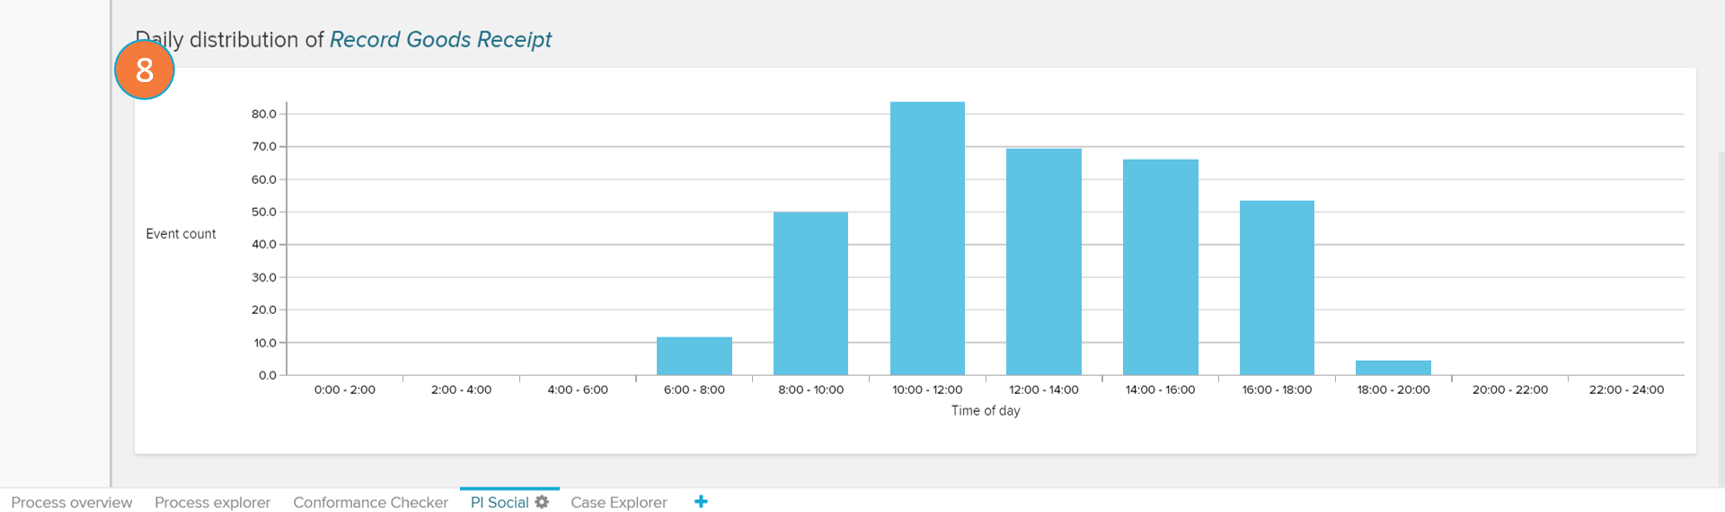Switch to the Process overview tab
The width and height of the screenshot is (1725, 512).
point(71,502)
